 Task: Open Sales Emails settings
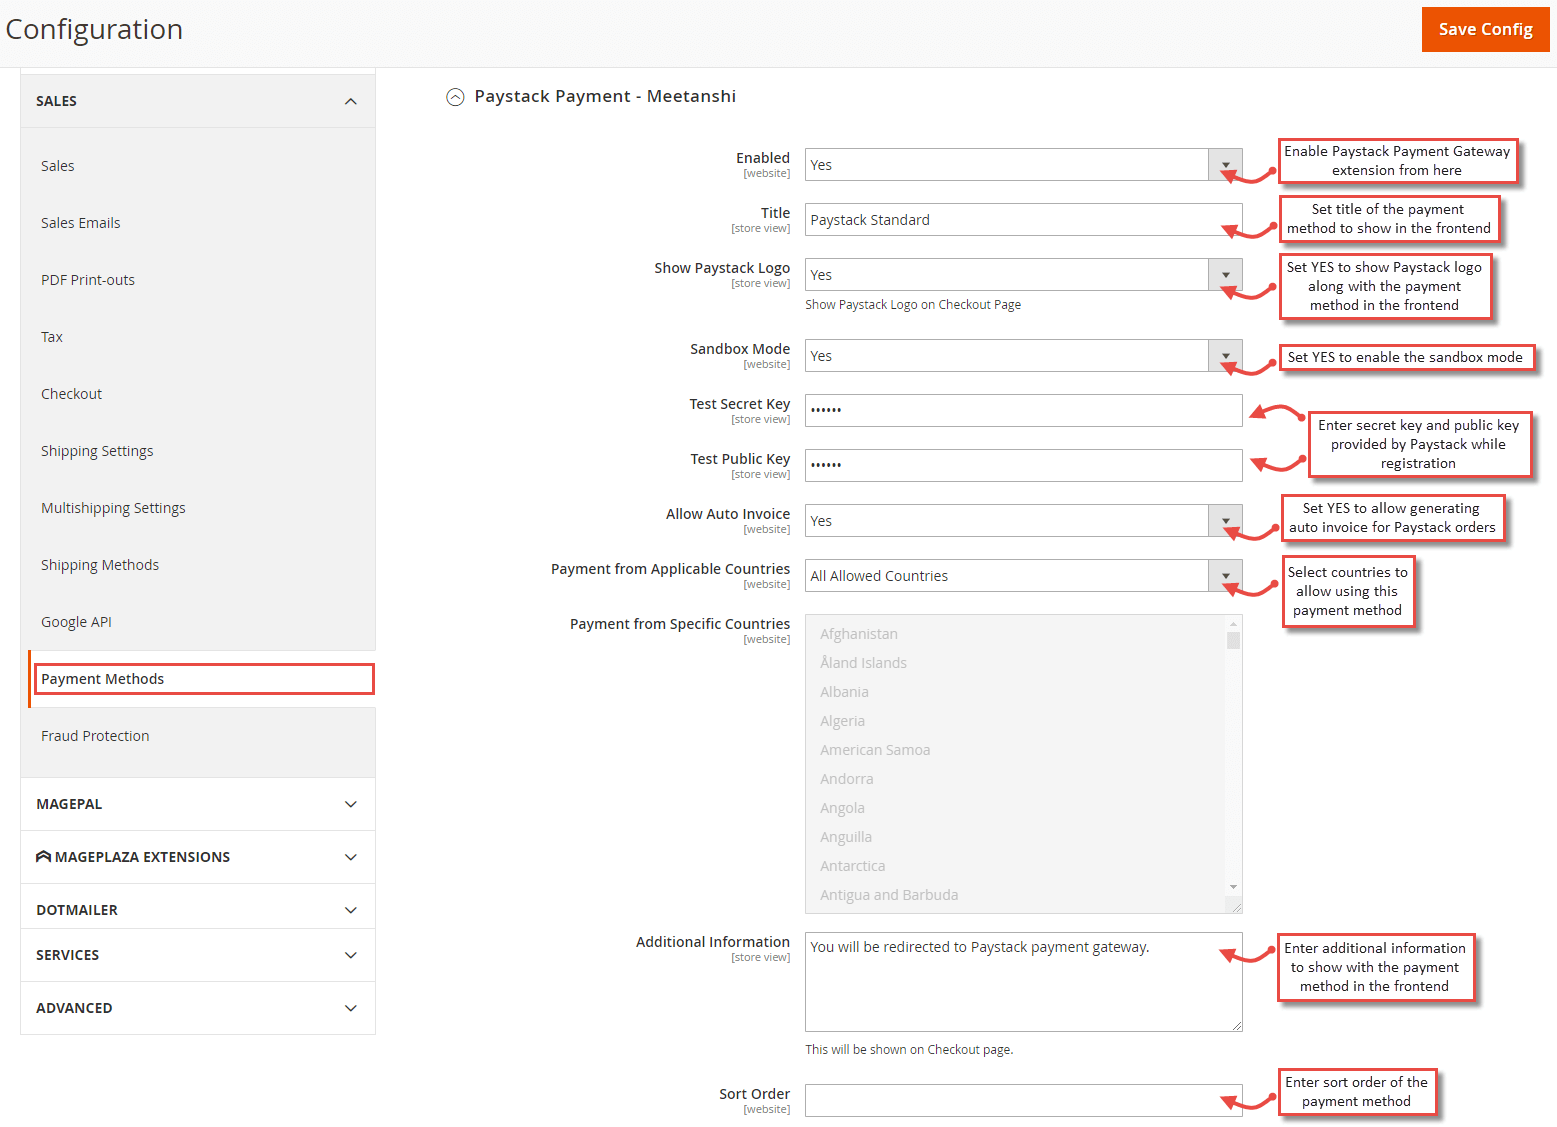(81, 223)
